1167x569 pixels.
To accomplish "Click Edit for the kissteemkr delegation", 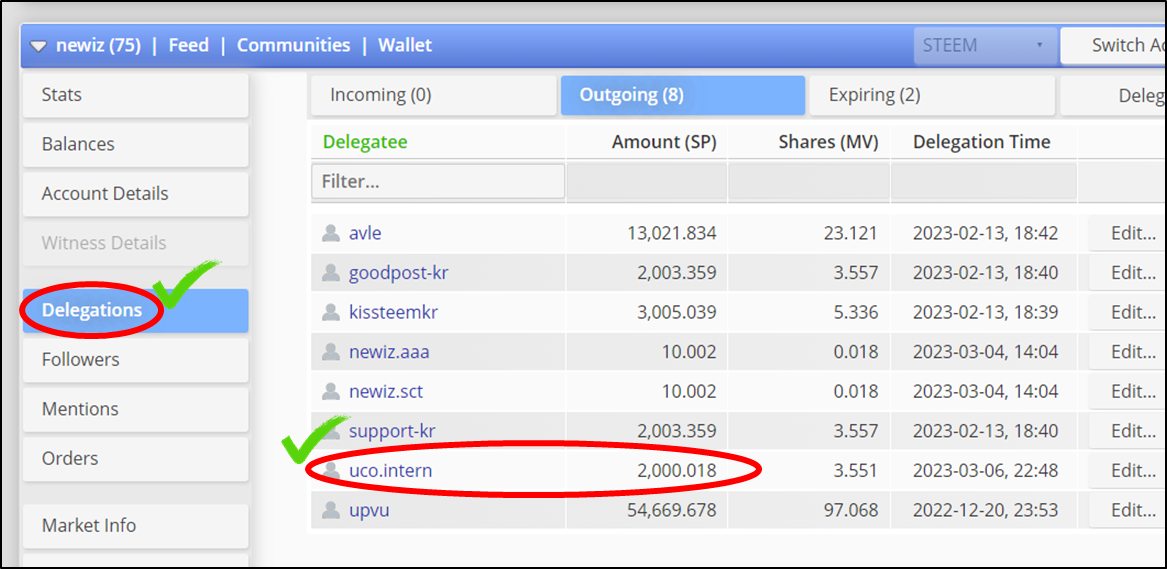I will click(x=1128, y=312).
